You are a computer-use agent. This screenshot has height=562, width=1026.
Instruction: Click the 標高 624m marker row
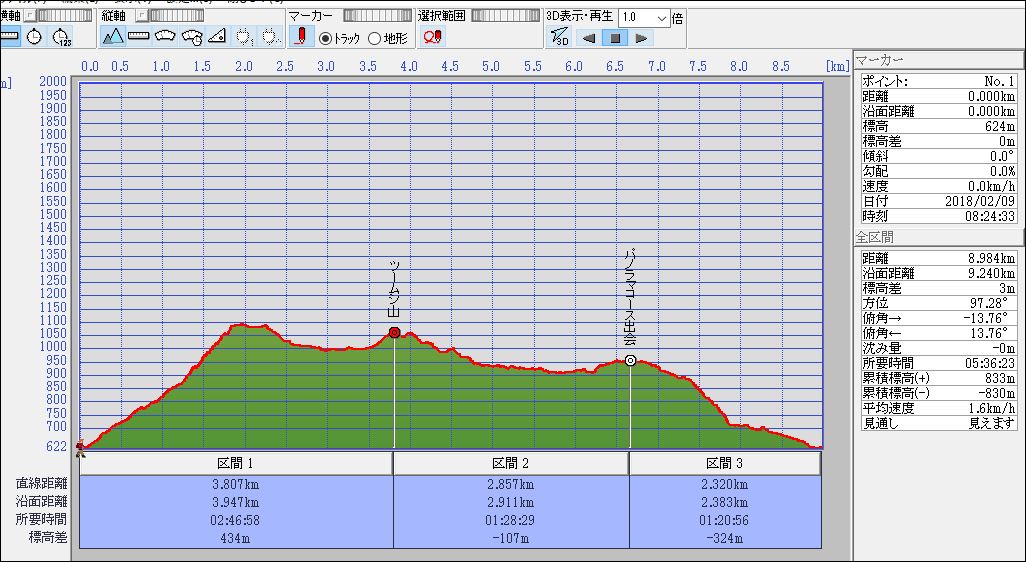938,126
